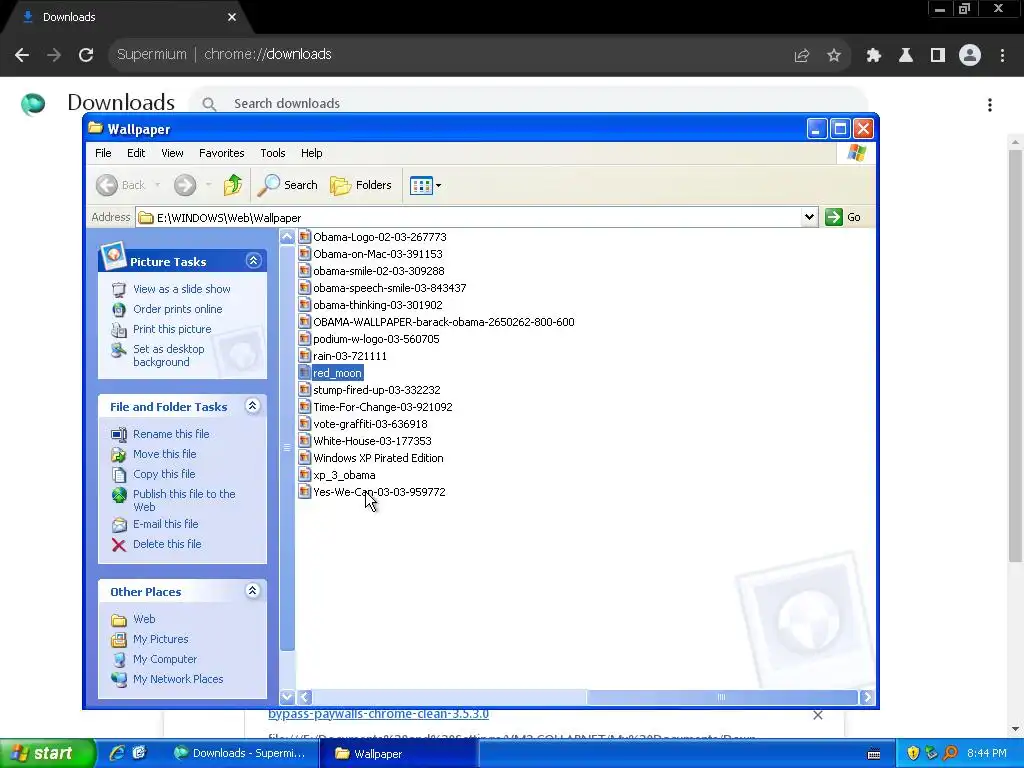The image size is (1024, 768).
Task: Click the Go button beside address bar
Action: (x=843, y=217)
